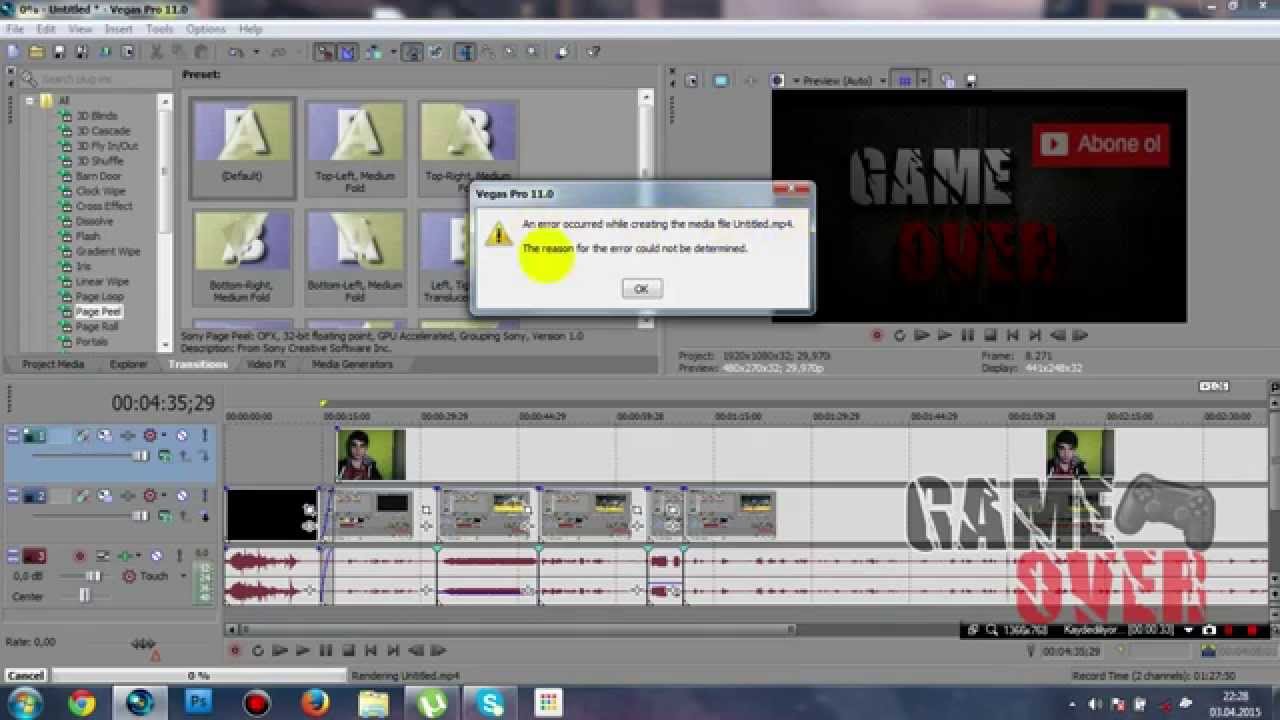Image resolution: width=1280 pixels, height=720 pixels.
Task: Select the Cross Effect transition
Action: point(104,206)
